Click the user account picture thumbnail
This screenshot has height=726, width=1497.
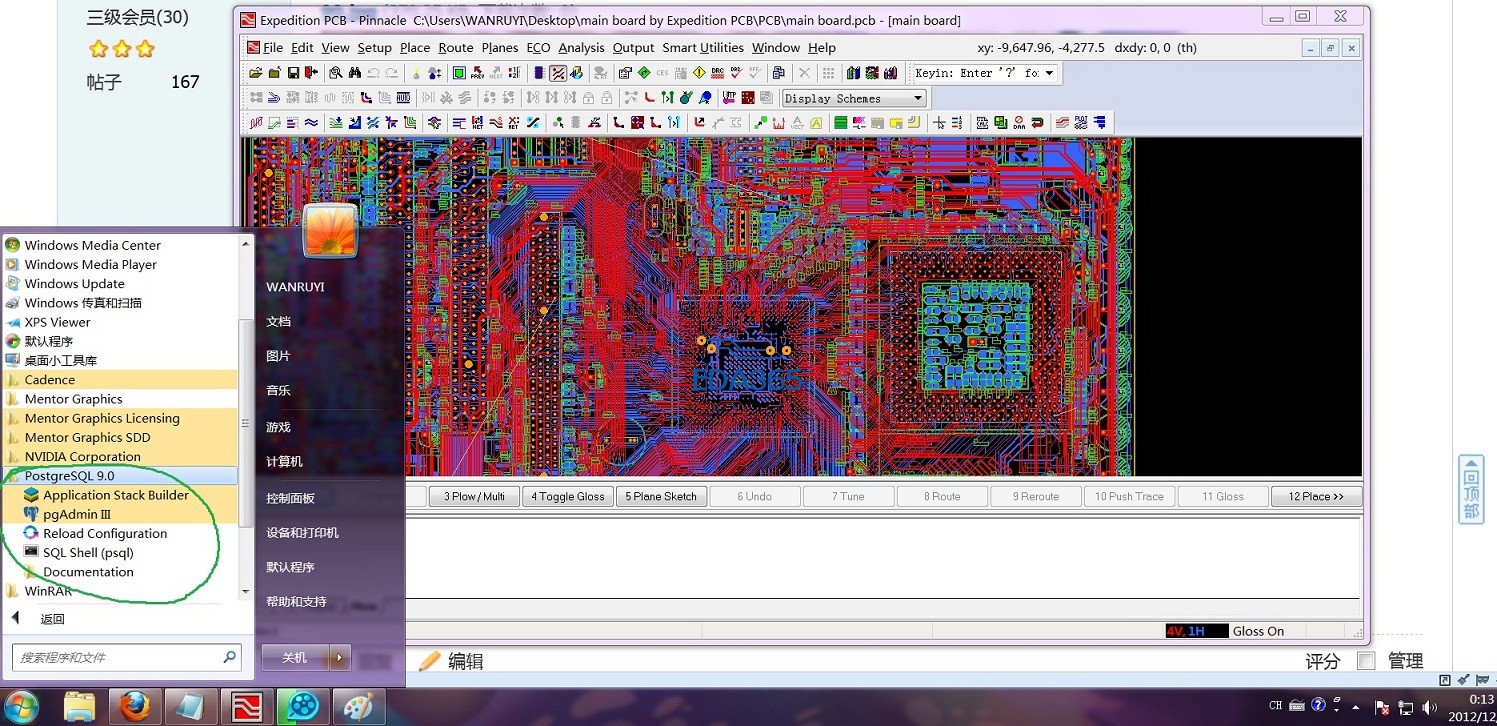point(329,232)
